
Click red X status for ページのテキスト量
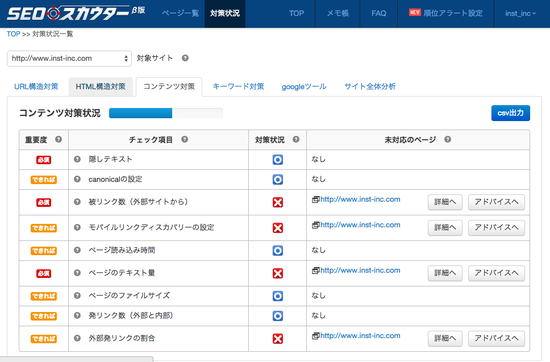click(x=277, y=273)
